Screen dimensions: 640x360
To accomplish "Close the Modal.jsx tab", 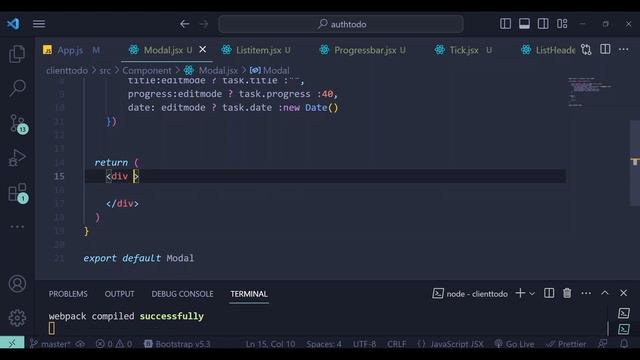I will (x=202, y=50).
